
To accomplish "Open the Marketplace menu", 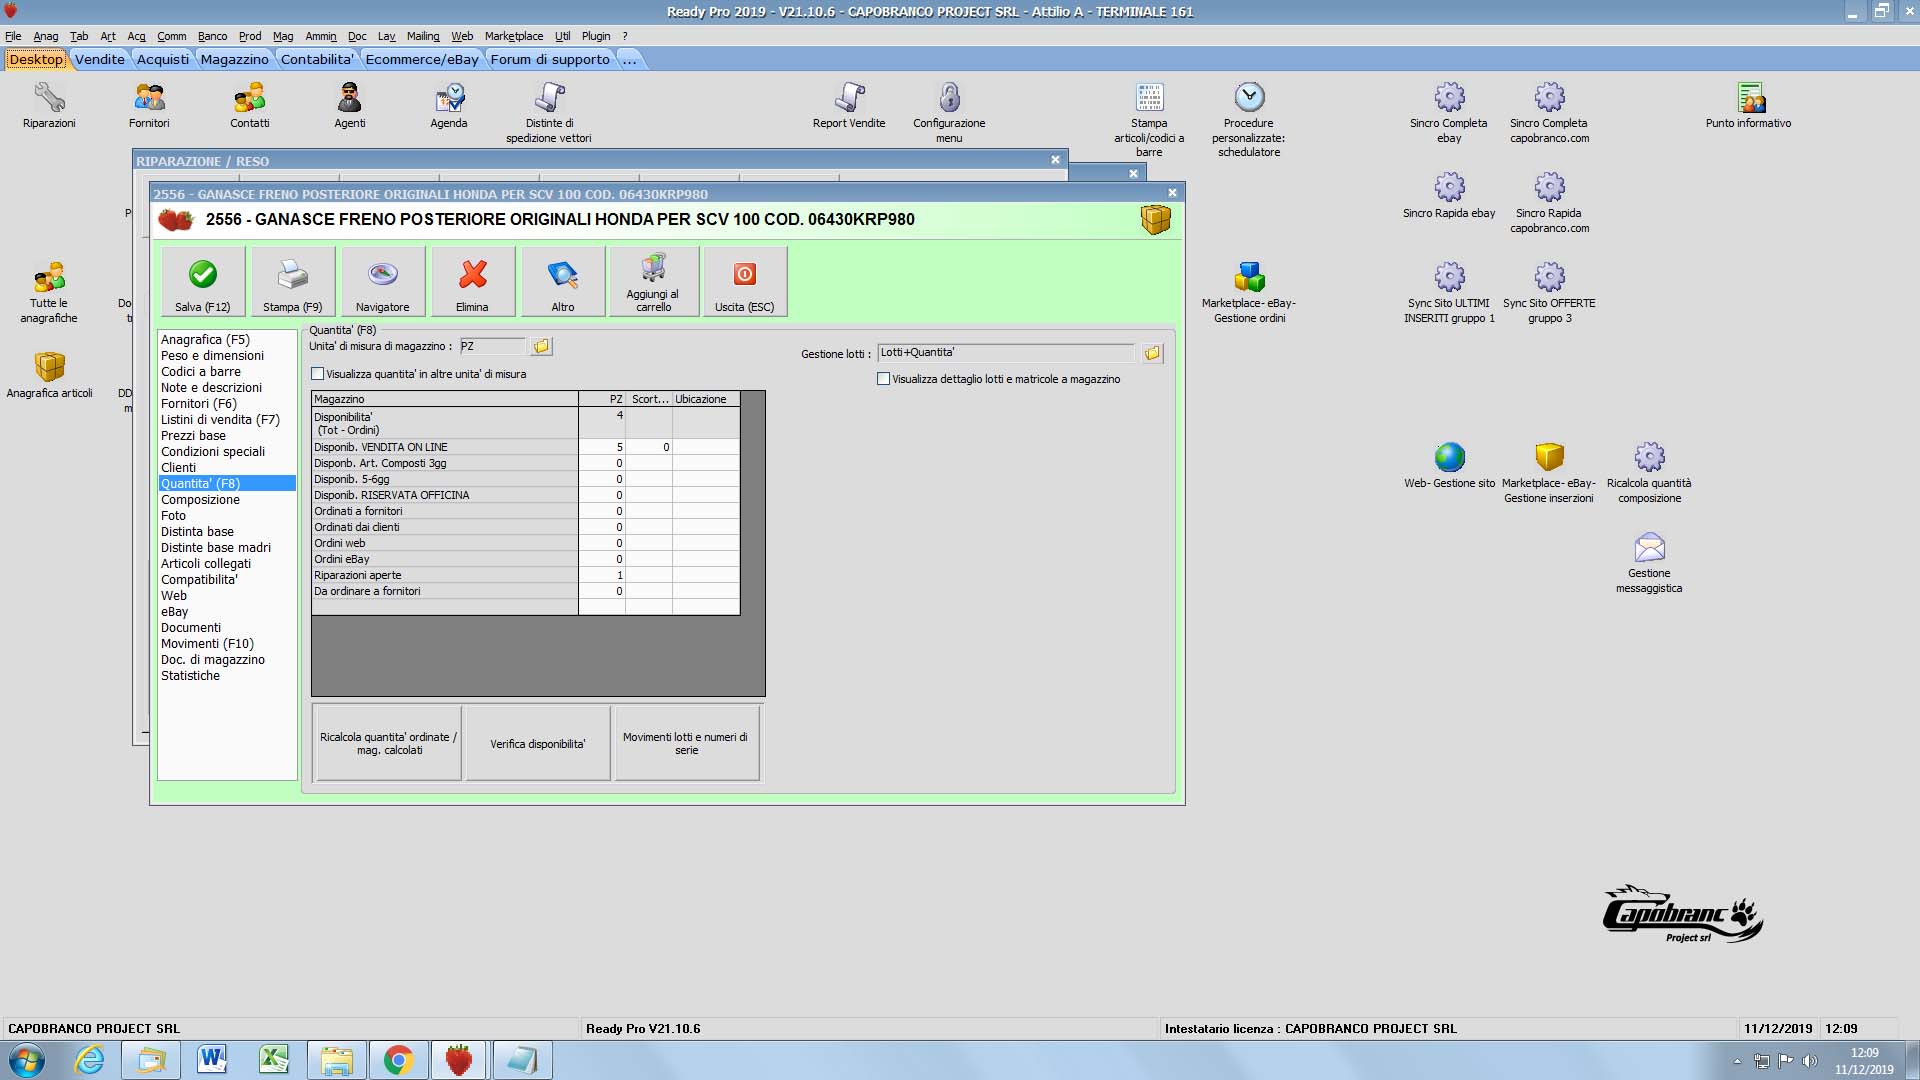I will point(514,36).
